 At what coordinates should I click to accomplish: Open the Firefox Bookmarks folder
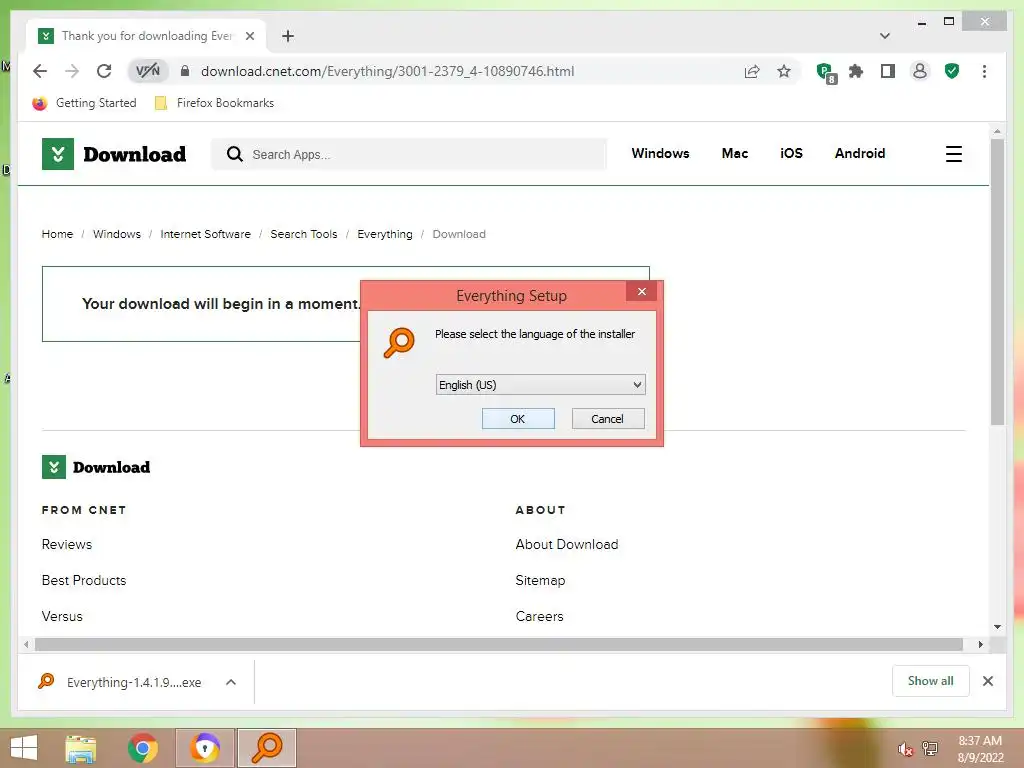click(x=214, y=103)
